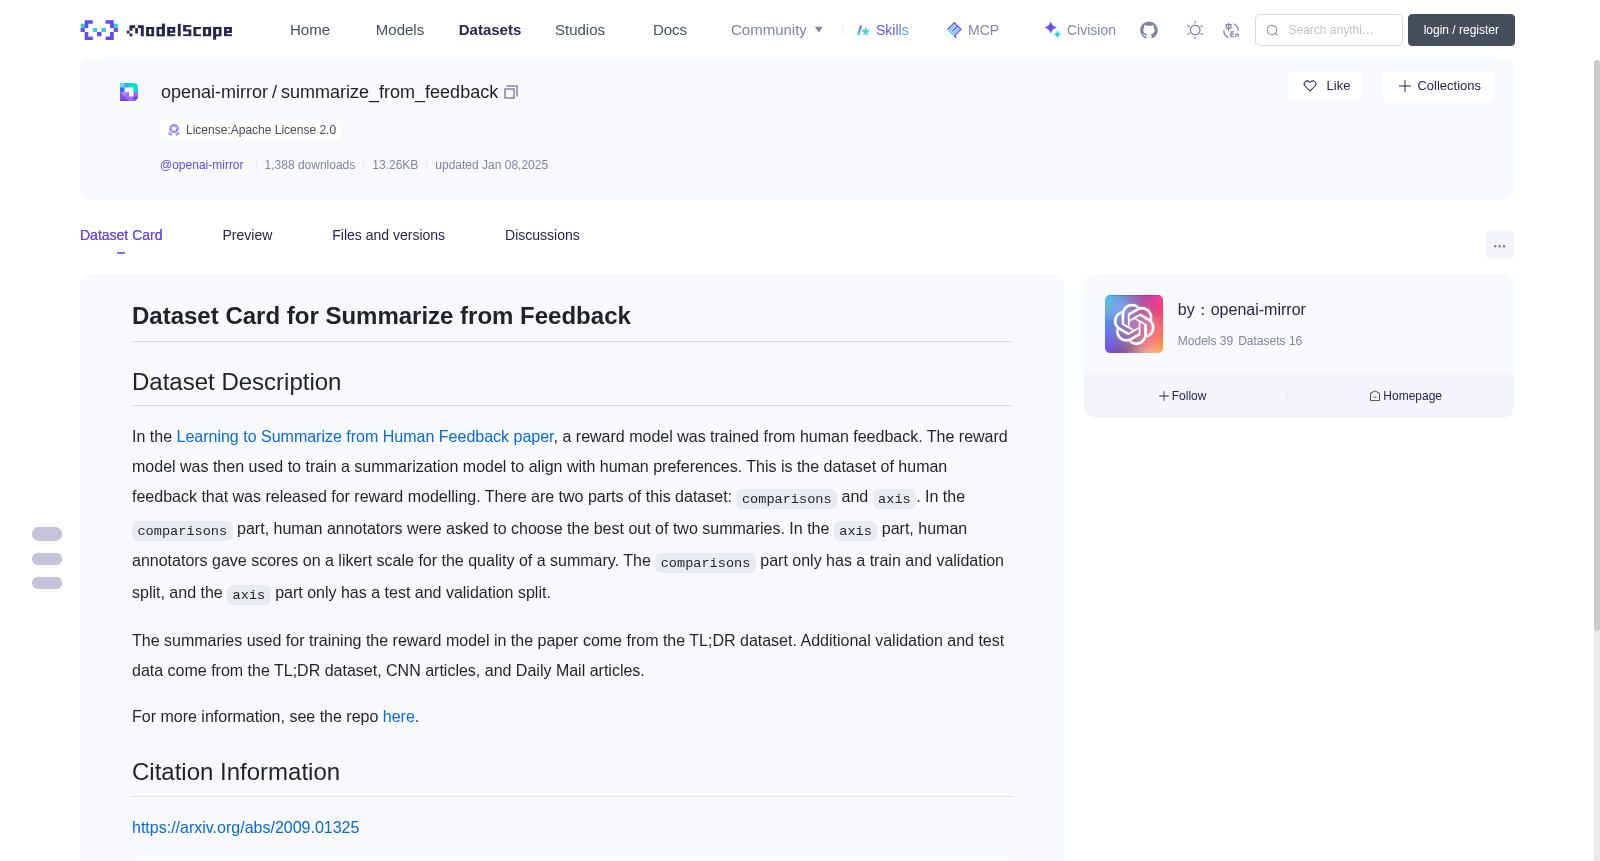Open the Skills icon link
The image size is (1600, 861).
(883, 30)
